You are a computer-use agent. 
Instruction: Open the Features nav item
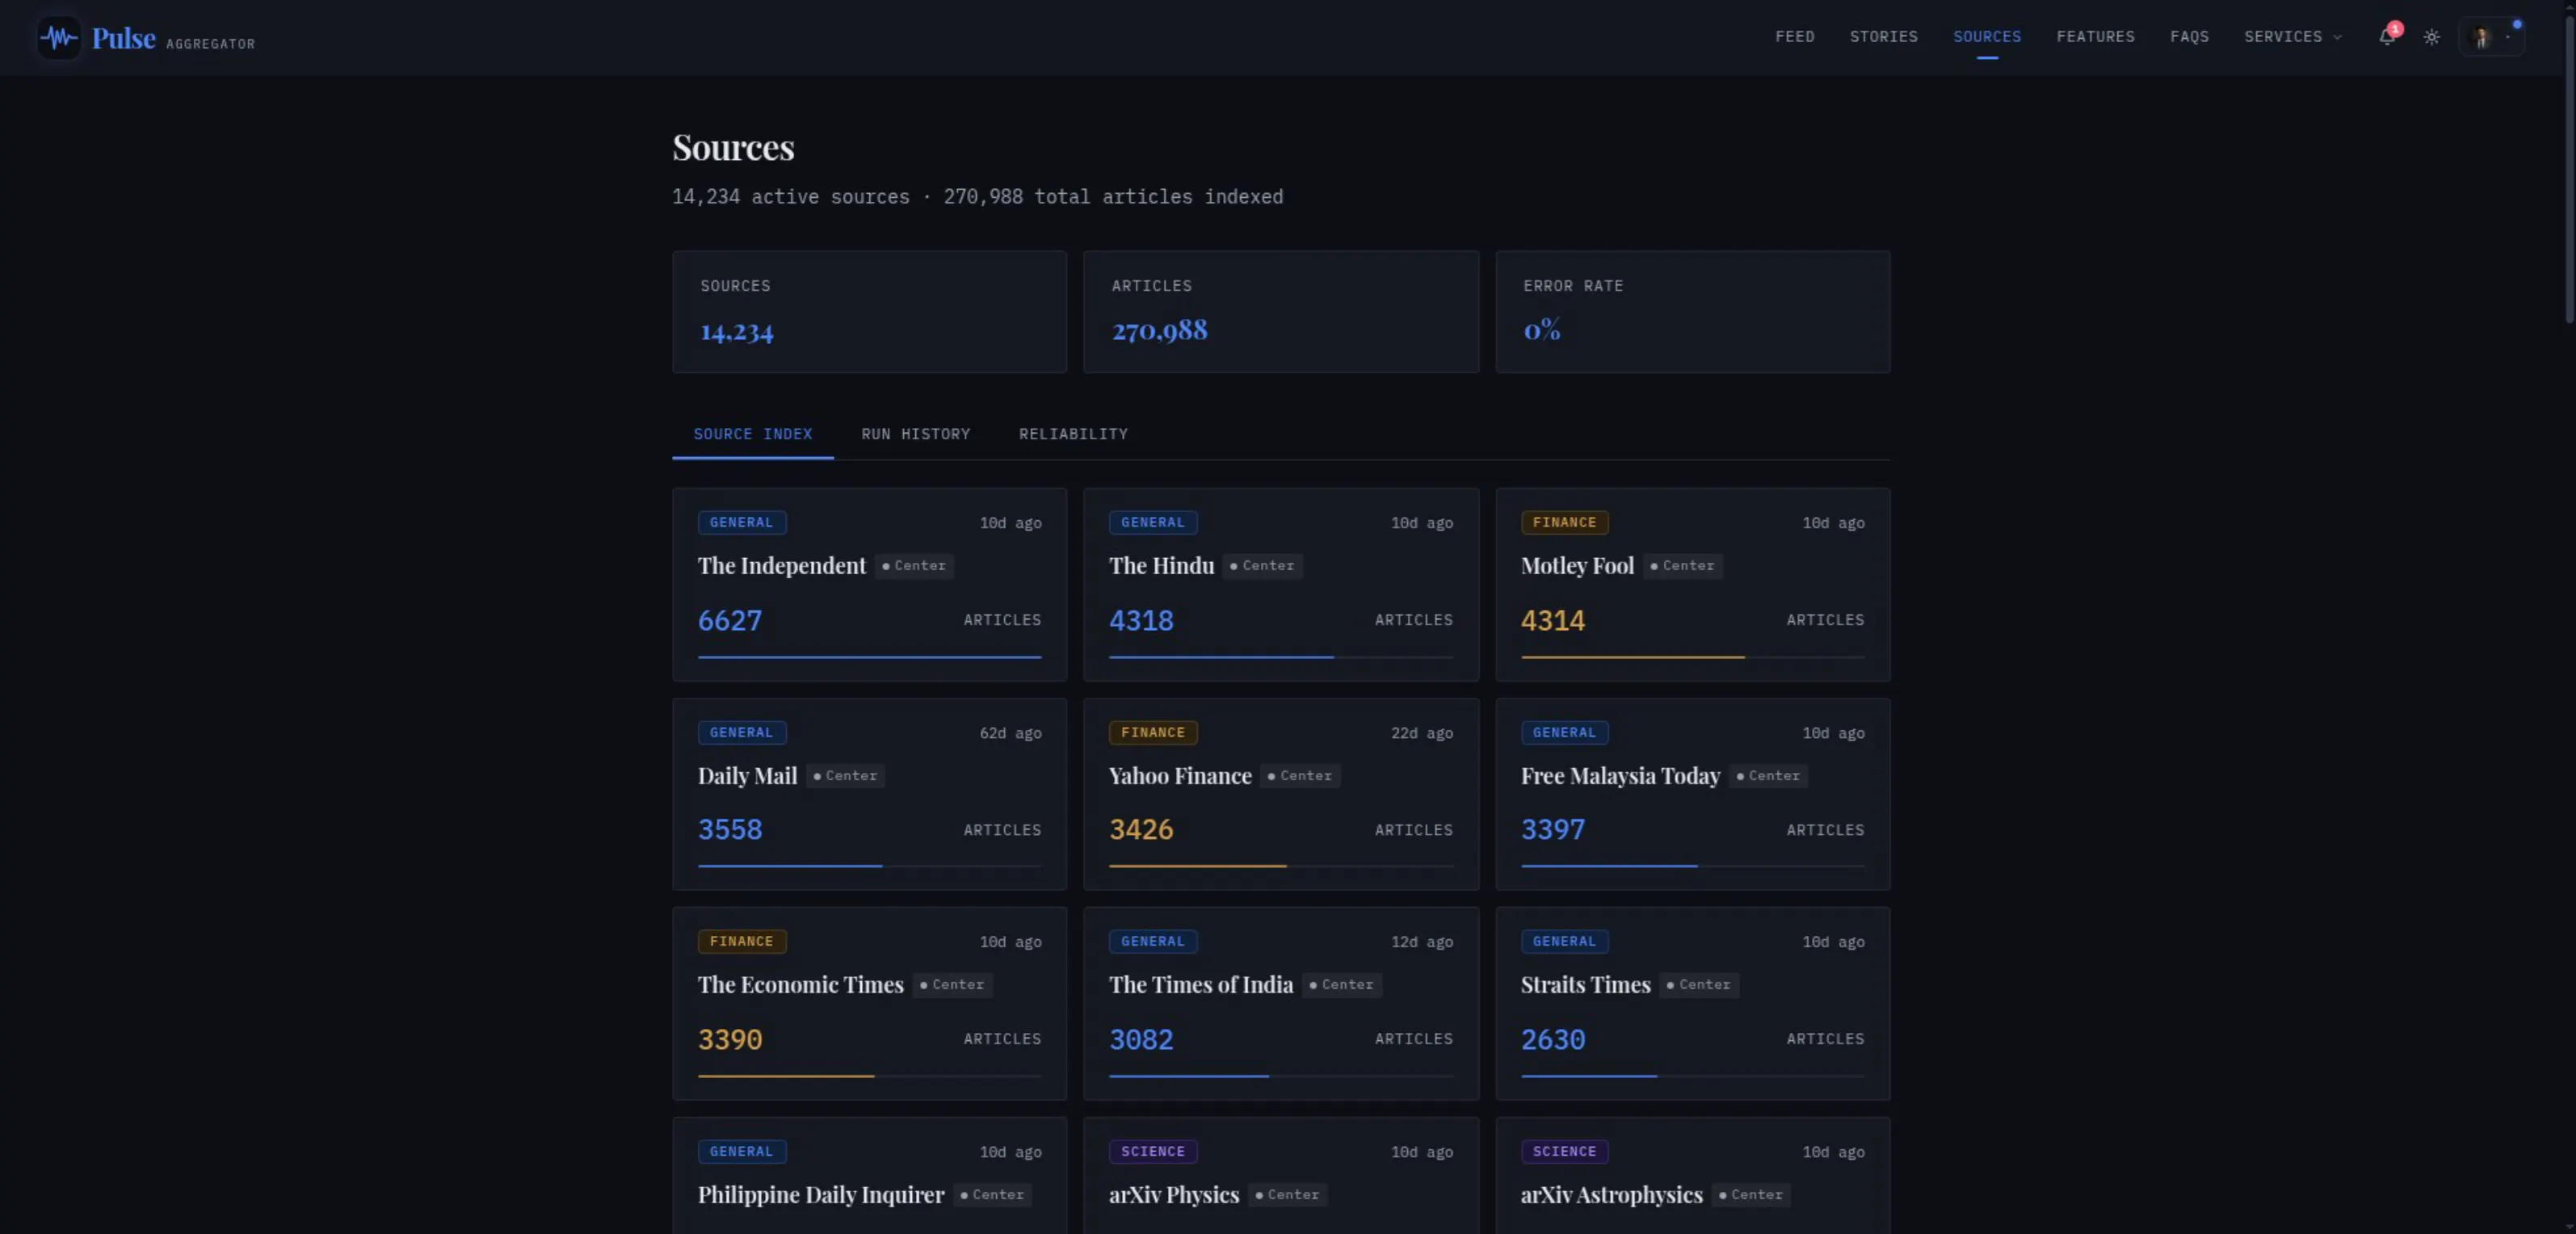click(2095, 37)
